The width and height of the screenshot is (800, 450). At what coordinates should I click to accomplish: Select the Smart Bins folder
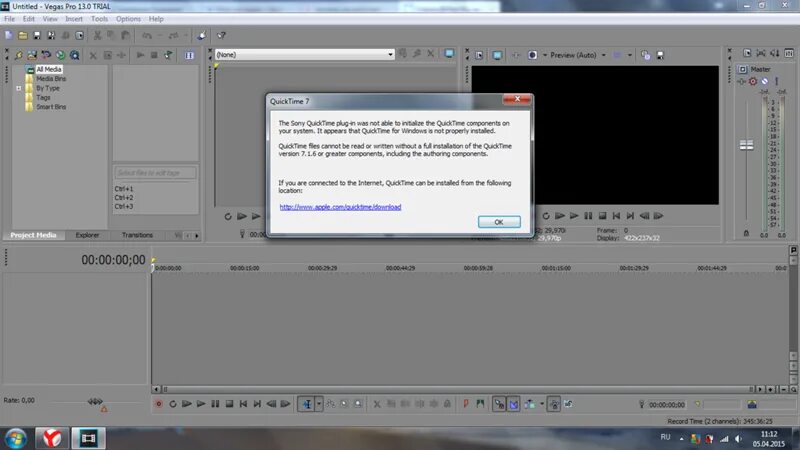coord(51,107)
